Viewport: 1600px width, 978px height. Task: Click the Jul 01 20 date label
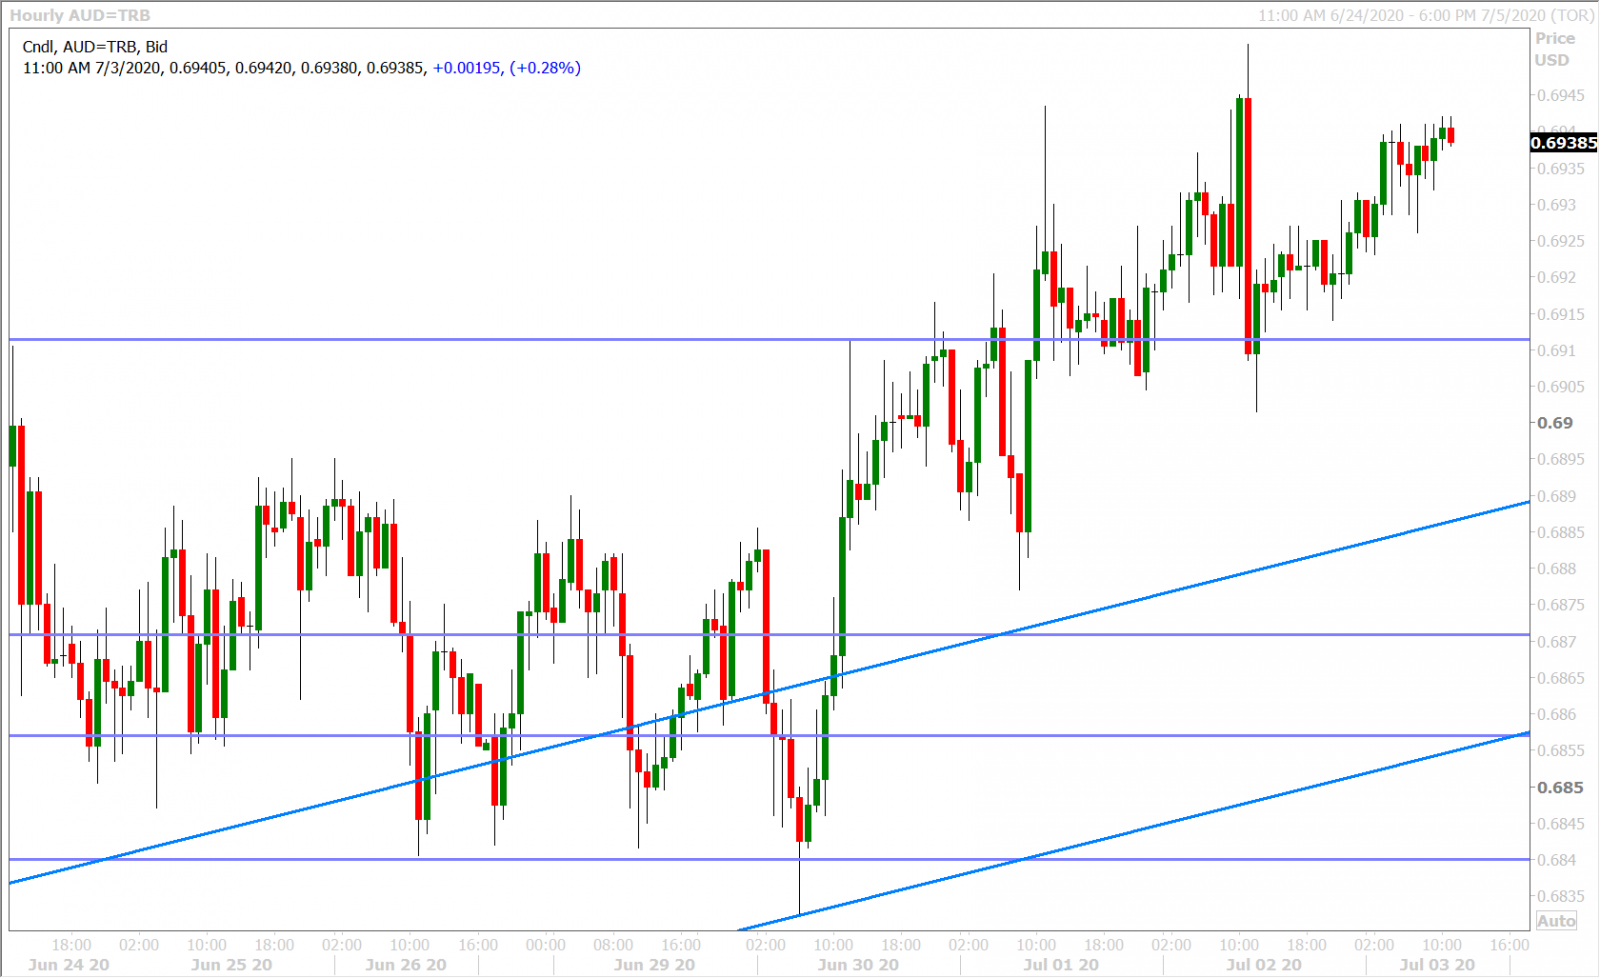1061,965
